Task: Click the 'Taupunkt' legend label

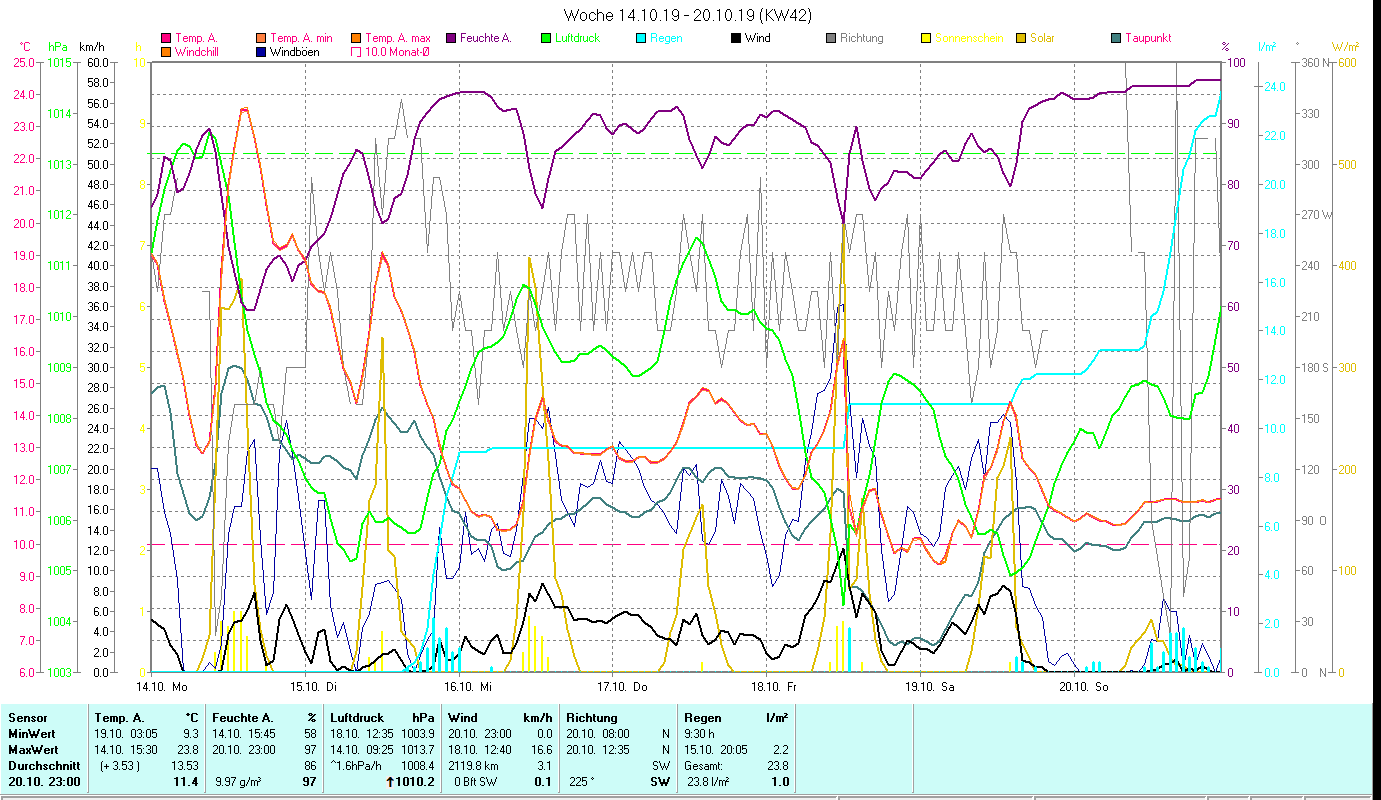Action: pyautogui.click(x=1148, y=38)
